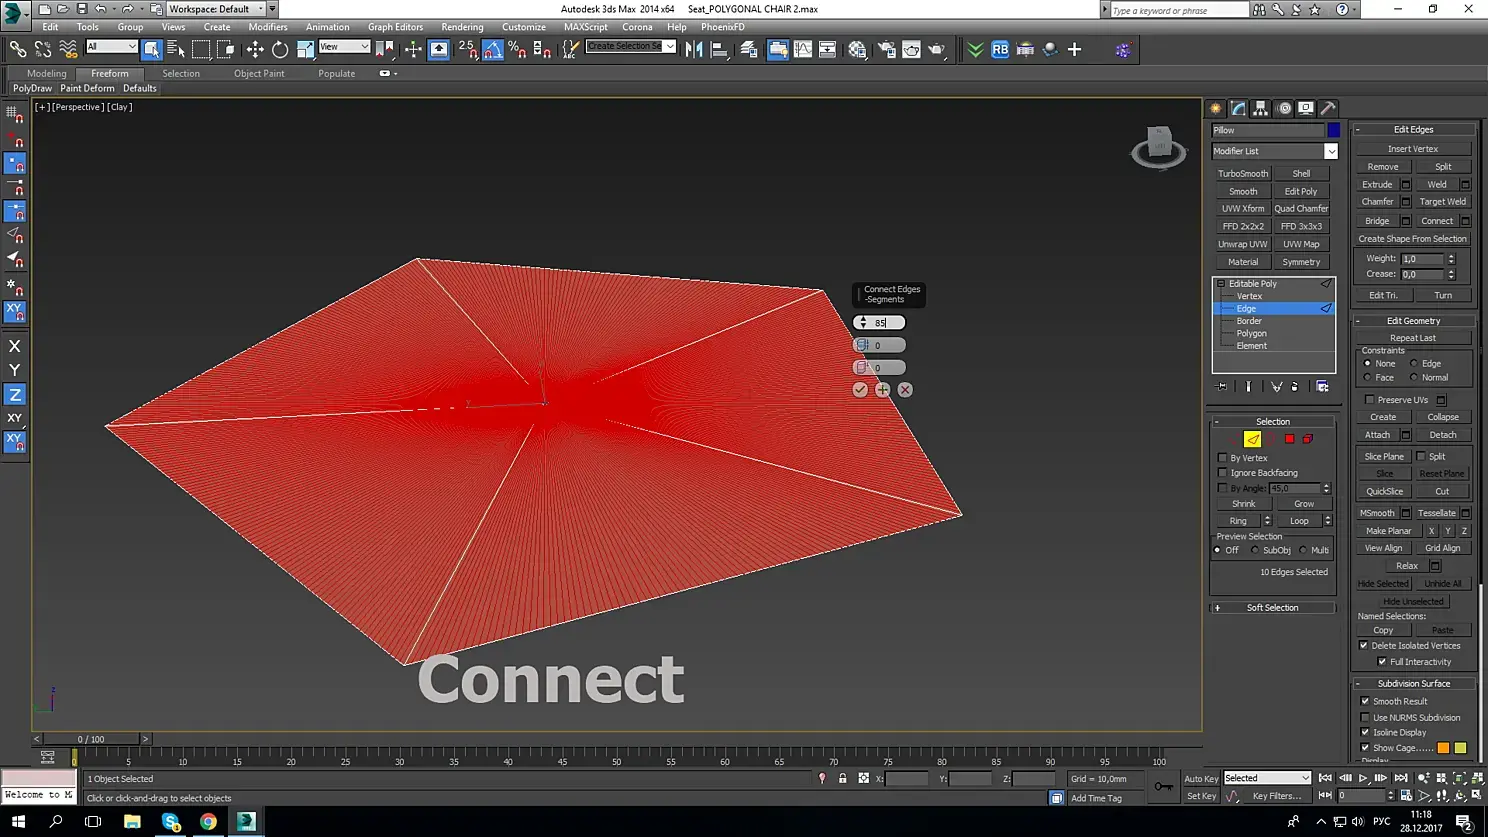This screenshot has width=1488, height=837.
Task: Select the Element sub-object selection icon
Action: 1307,439
